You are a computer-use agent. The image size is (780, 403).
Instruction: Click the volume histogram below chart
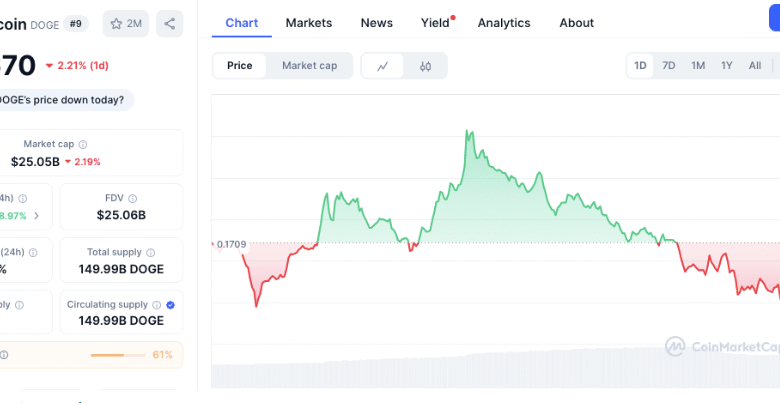click(495, 369)
